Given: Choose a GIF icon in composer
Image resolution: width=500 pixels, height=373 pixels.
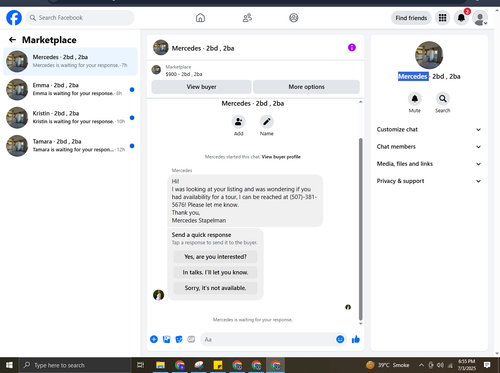Looking at the screenshot, I should pos(191,339).
